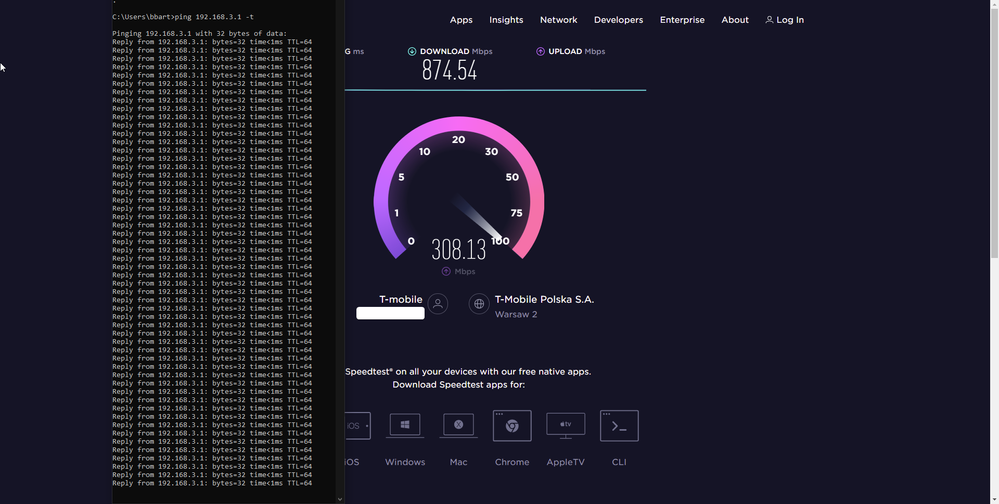Click the download arrow icon
The height and width of the screenshot is (504, 999).
[412, 51]
